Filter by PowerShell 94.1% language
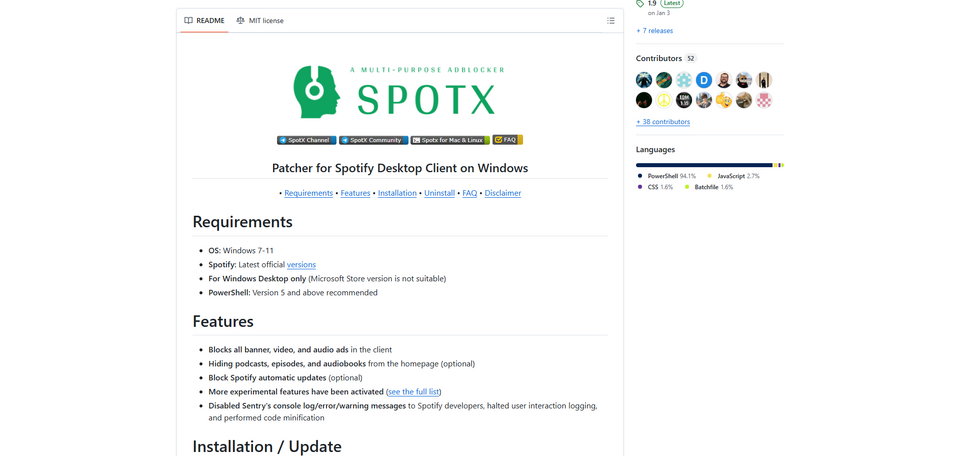Image resolution: width=960 pixels, height=456 pixels. (x=667, y=176)
